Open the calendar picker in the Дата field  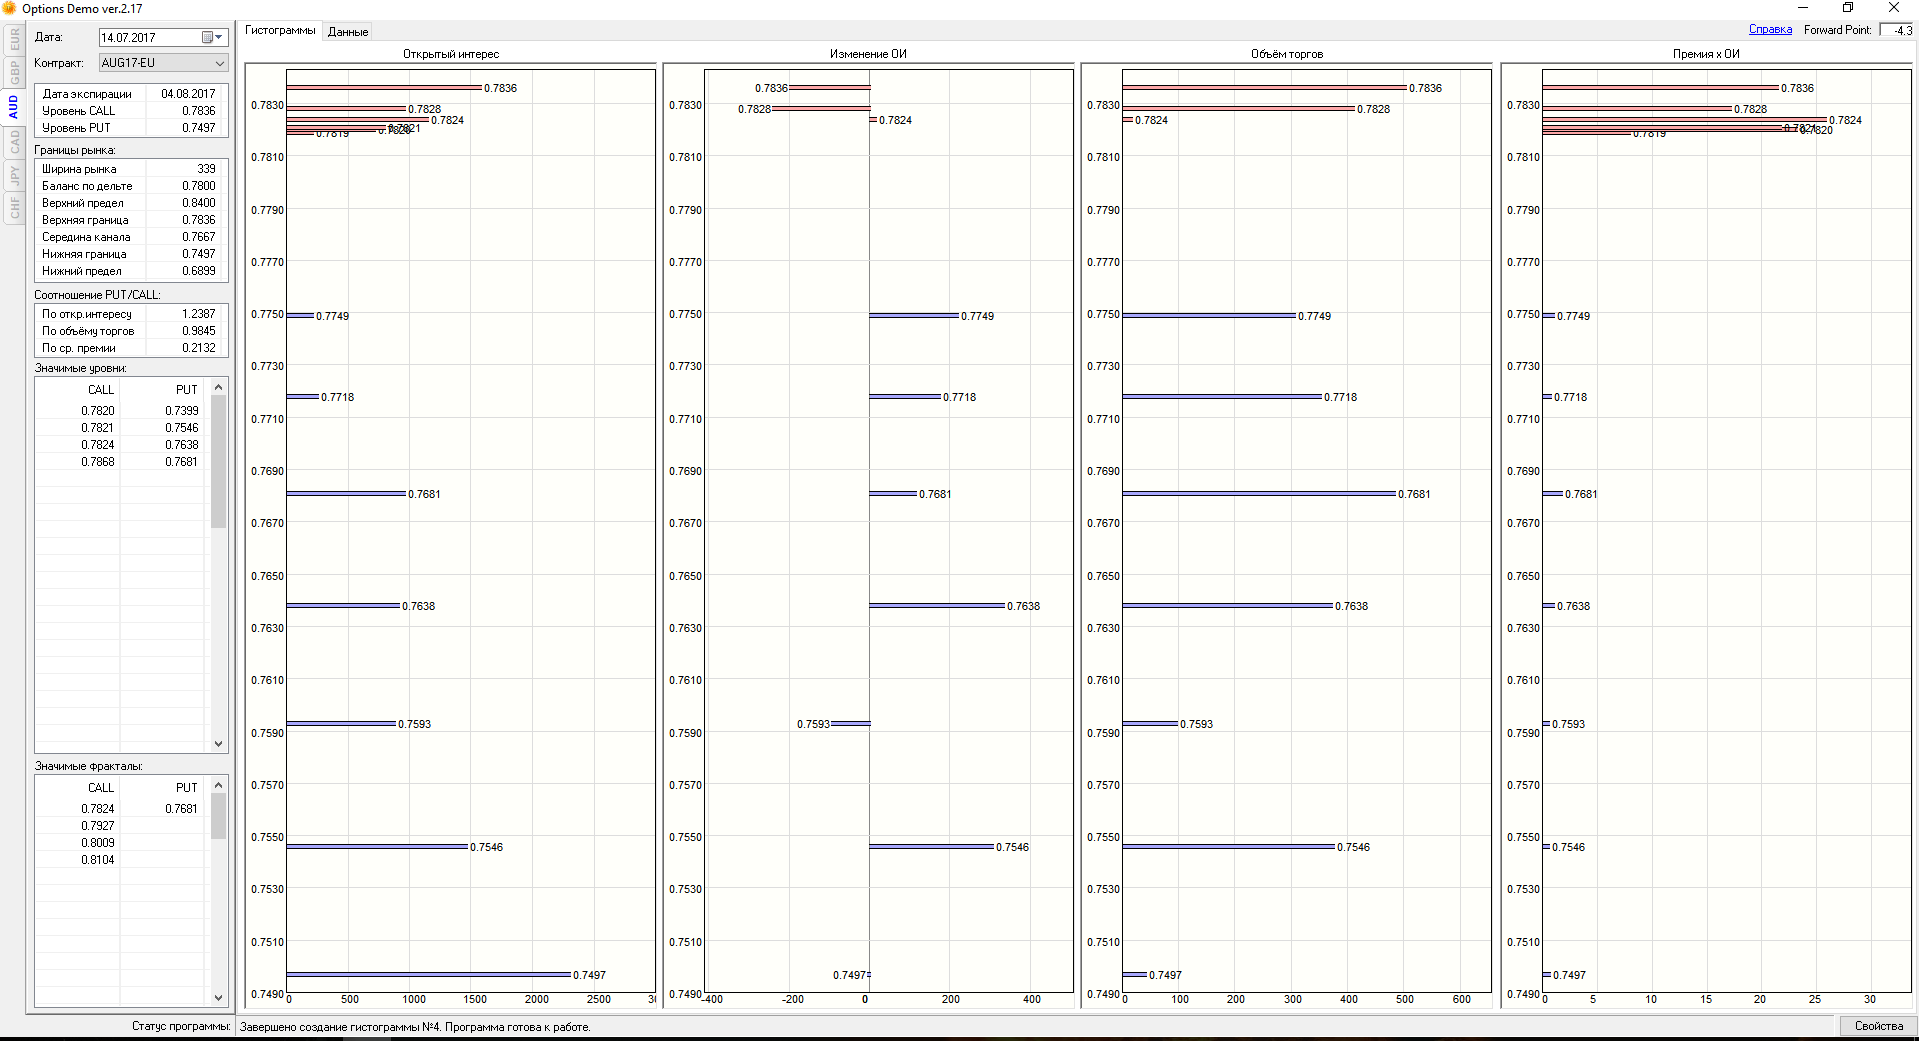click(x=212, y=37)
